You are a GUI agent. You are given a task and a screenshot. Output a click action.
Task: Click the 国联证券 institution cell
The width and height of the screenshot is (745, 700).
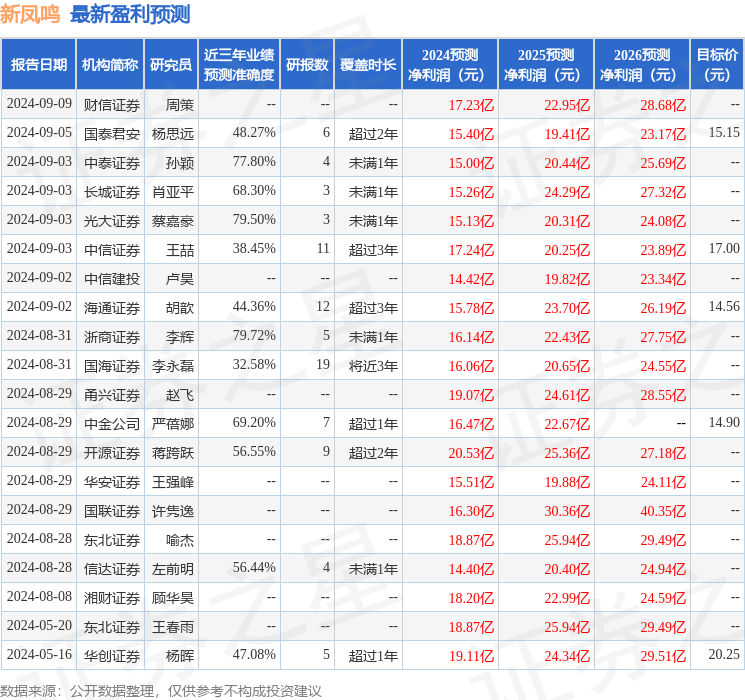pyautogui.click(x=112, y=510)
